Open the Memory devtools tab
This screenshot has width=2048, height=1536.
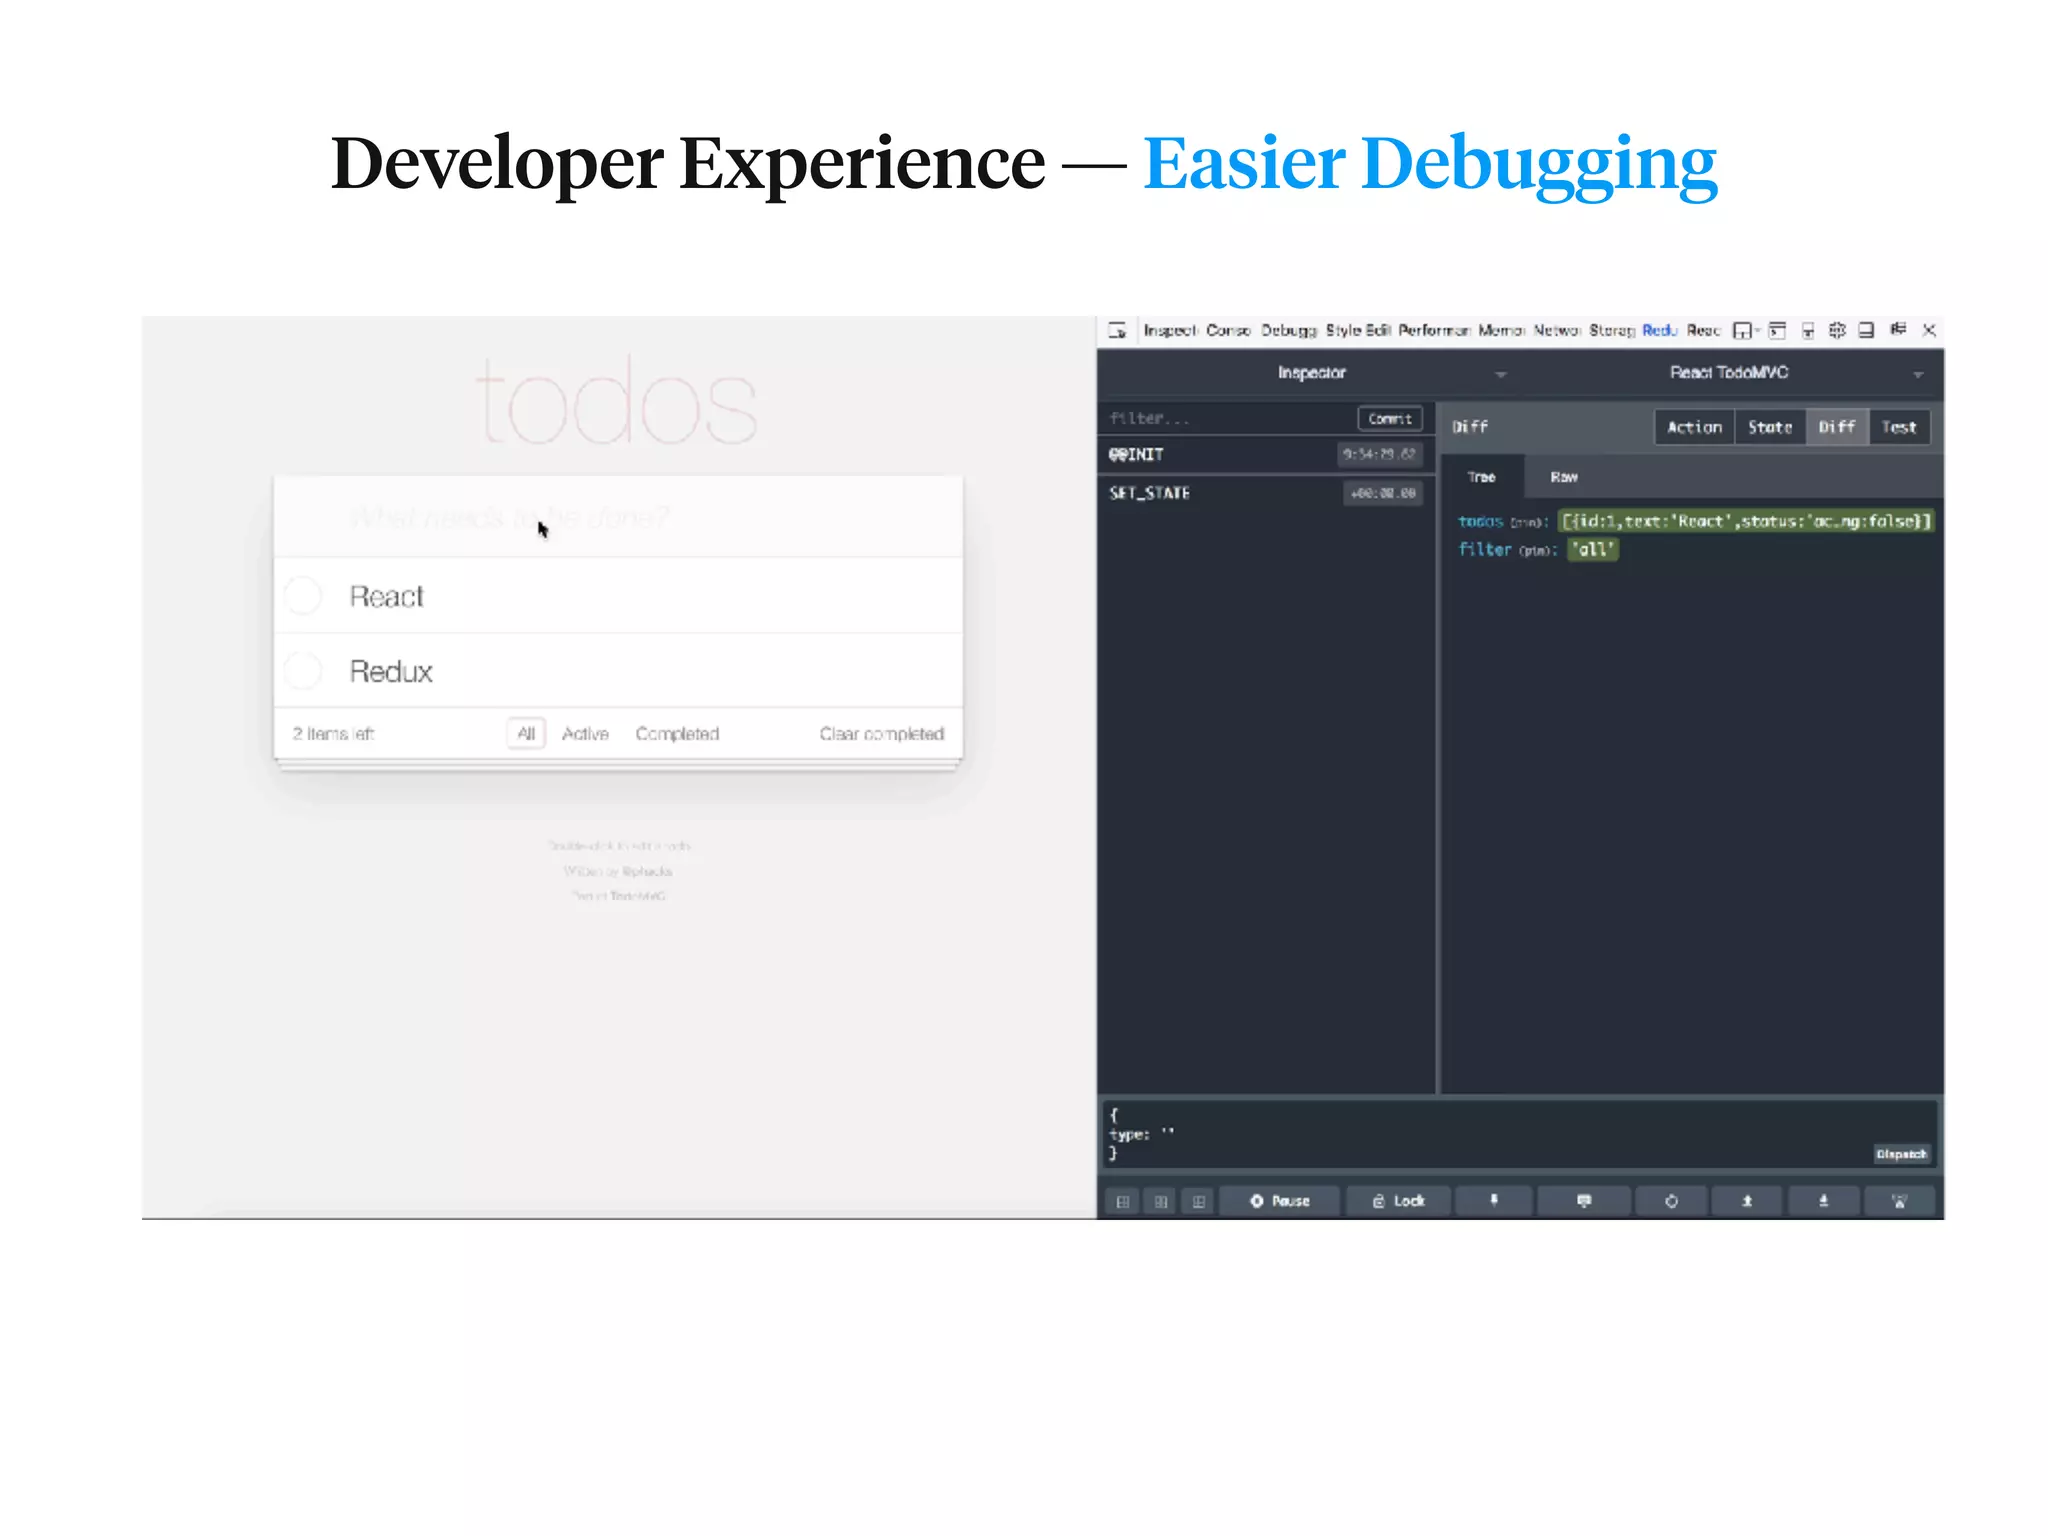coord(1501,330)
